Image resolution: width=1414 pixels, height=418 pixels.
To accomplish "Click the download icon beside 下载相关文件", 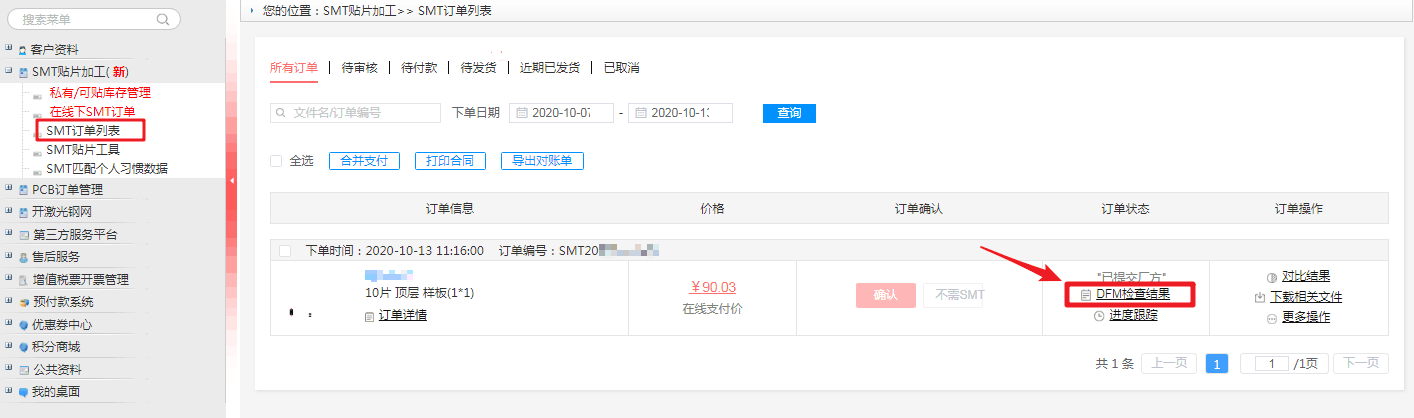I will point(1259,297).
